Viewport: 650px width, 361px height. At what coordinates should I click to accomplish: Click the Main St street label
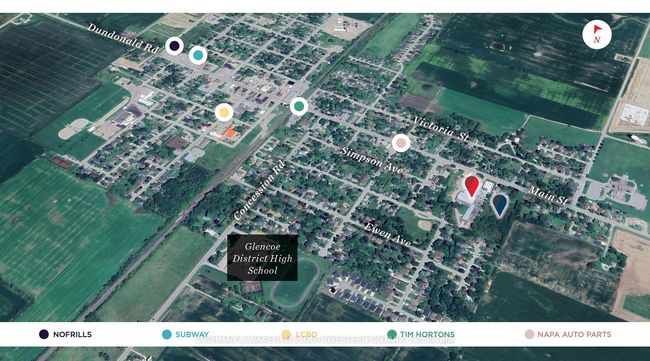pyautogui.click(x=548, y=195)
